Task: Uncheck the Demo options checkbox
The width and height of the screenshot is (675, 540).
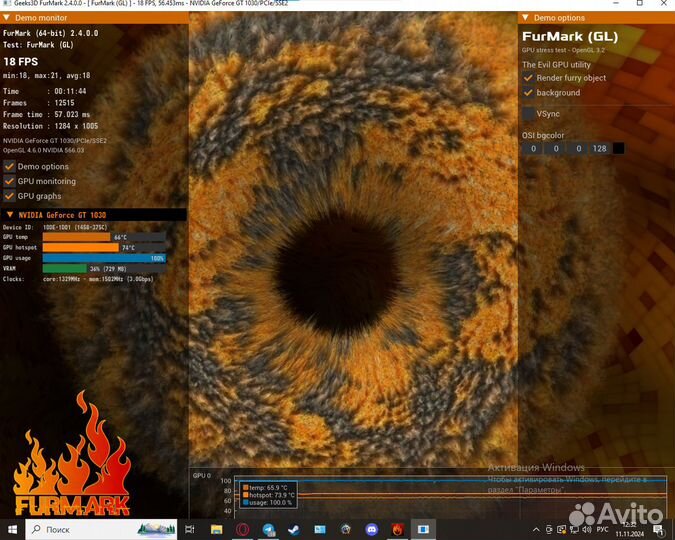Action: [x=9, y=167]
